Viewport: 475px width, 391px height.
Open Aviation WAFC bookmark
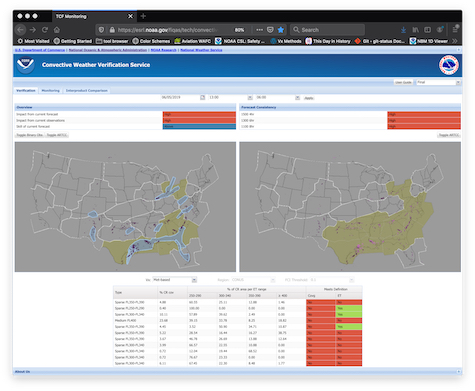(x=193, y=41)
